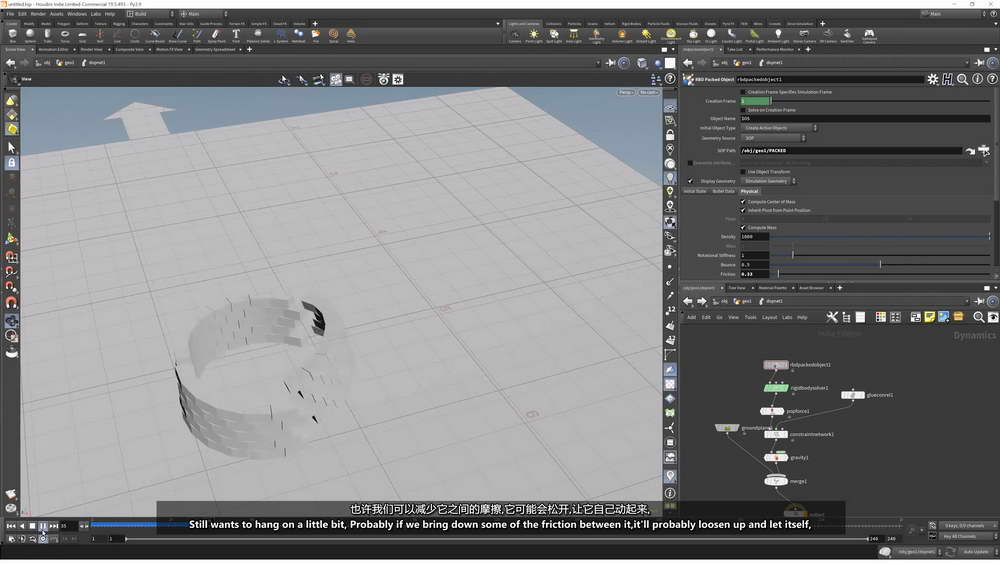Click the network editor wrench tools icon

point(831,317)
